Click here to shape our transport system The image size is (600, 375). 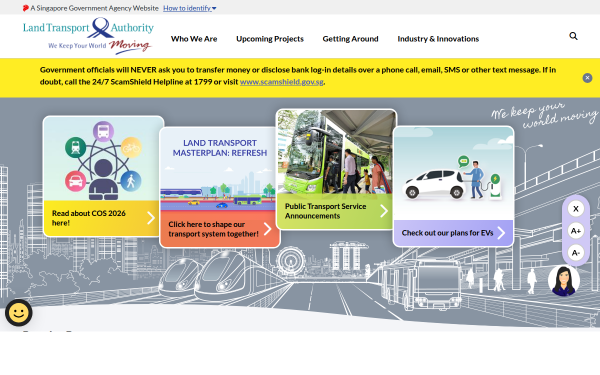tap(213, 229)
